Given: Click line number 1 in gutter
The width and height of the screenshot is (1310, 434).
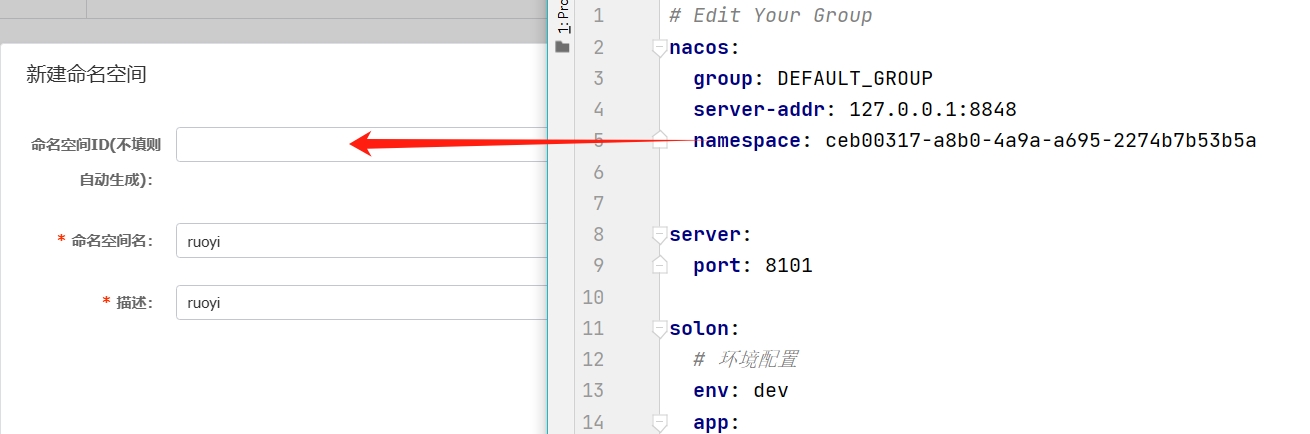Looking at the screenshot, I should [x=598, y=16].
